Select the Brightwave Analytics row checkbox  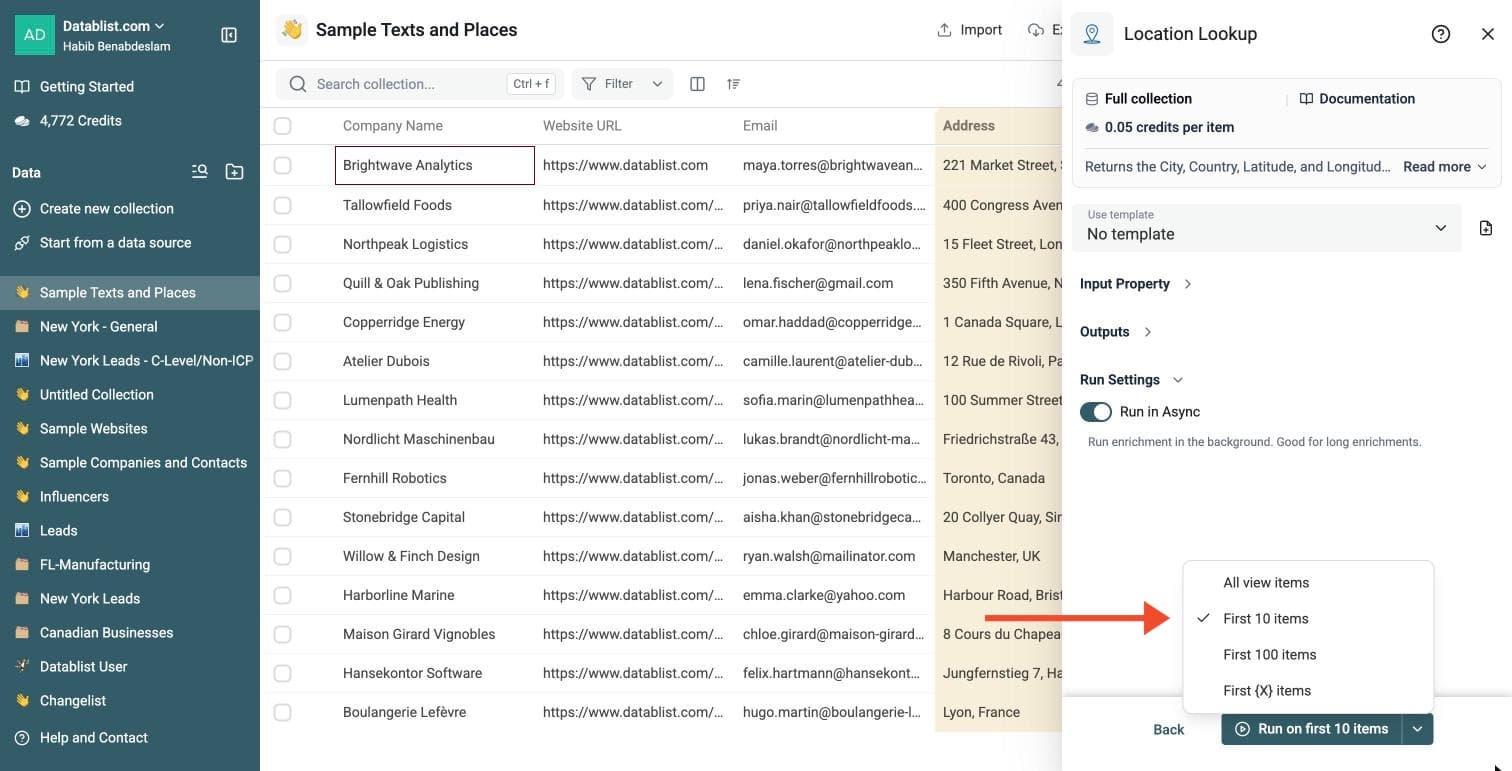[x=283, y=165]
